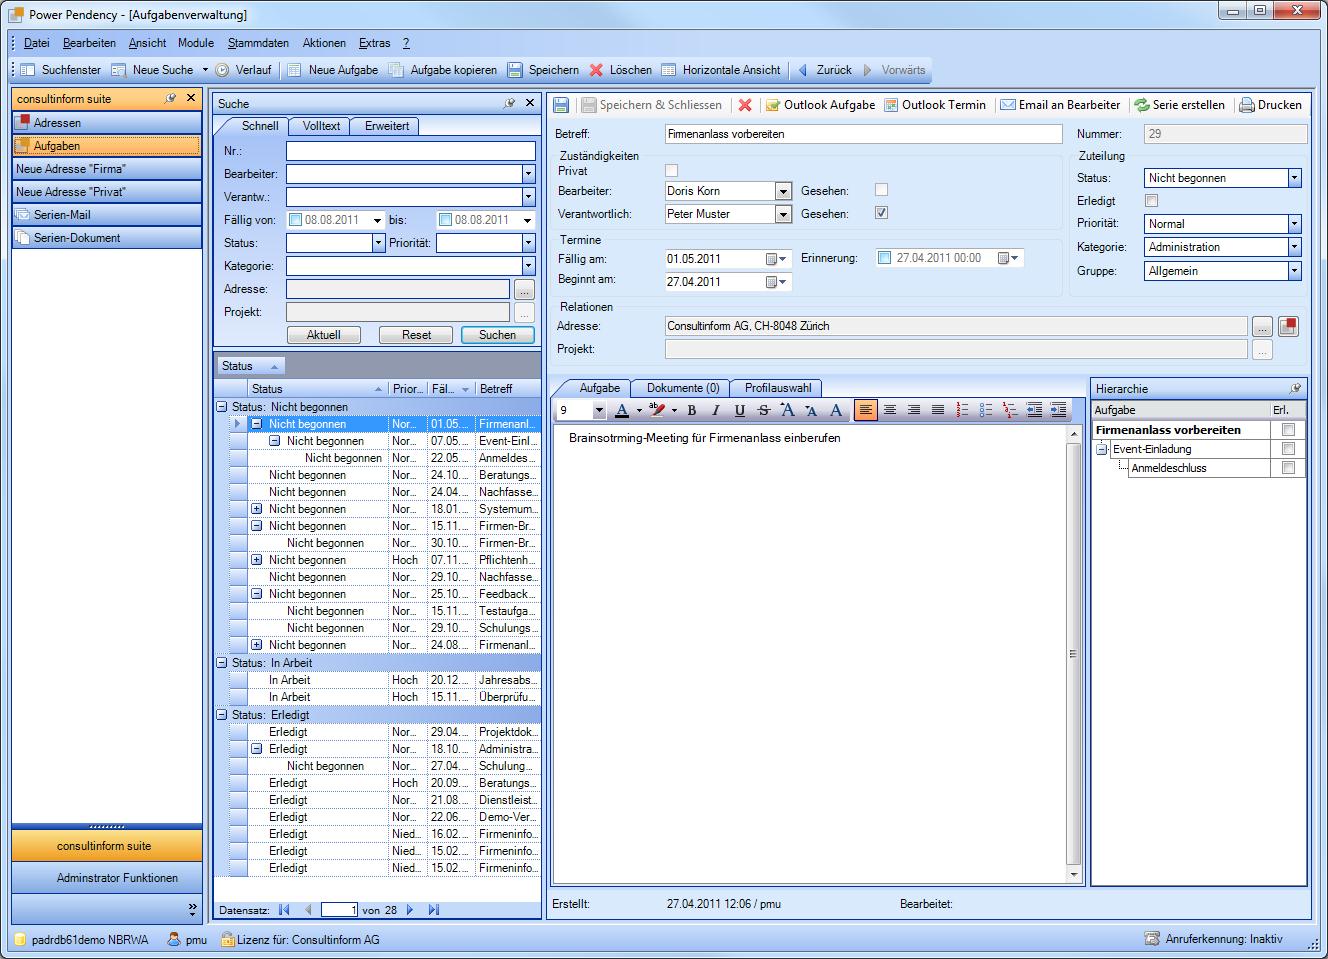Insert bulleted list in editor
The height and width of the screenshot is (959, 1328).
point(986,410)
